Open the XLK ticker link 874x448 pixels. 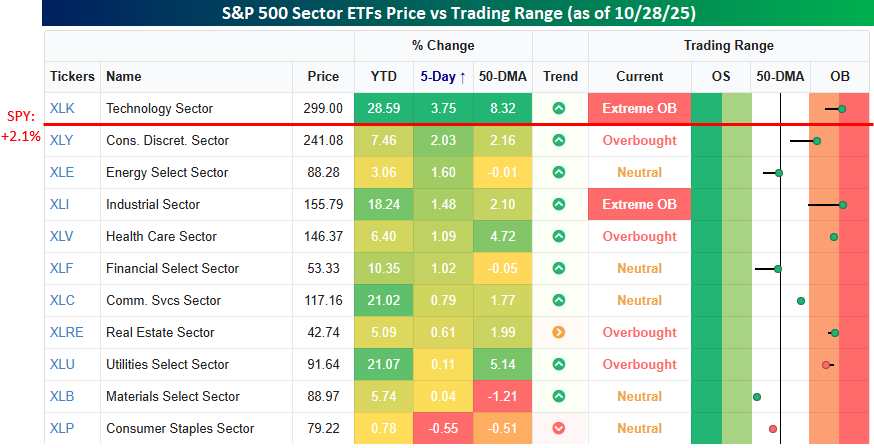coord(62,108)
